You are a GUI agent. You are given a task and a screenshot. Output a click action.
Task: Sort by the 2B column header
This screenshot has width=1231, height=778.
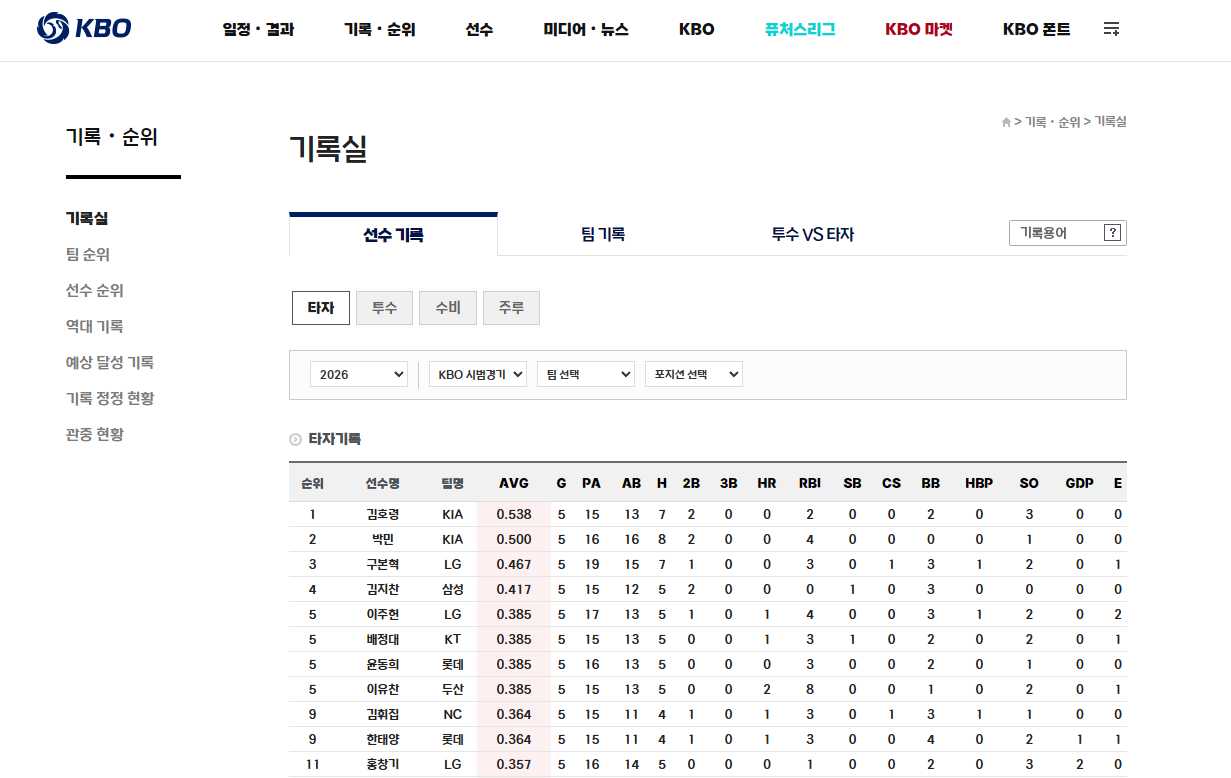(691, 483)
